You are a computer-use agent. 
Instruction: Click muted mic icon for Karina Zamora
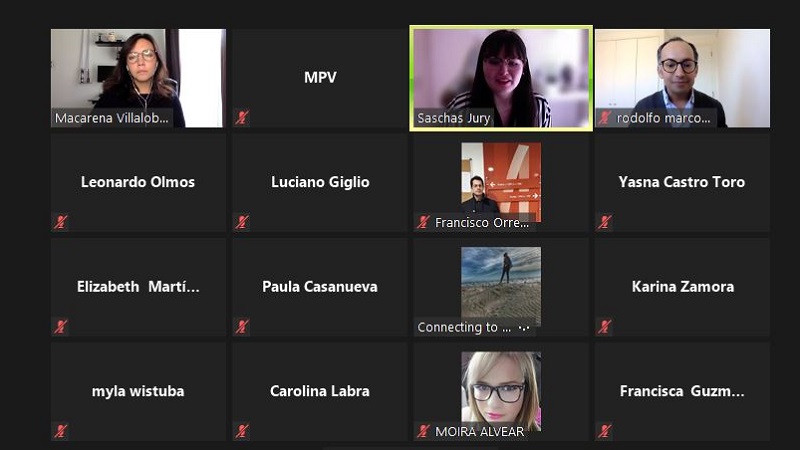pyautogui.click(x=605, y=327)
